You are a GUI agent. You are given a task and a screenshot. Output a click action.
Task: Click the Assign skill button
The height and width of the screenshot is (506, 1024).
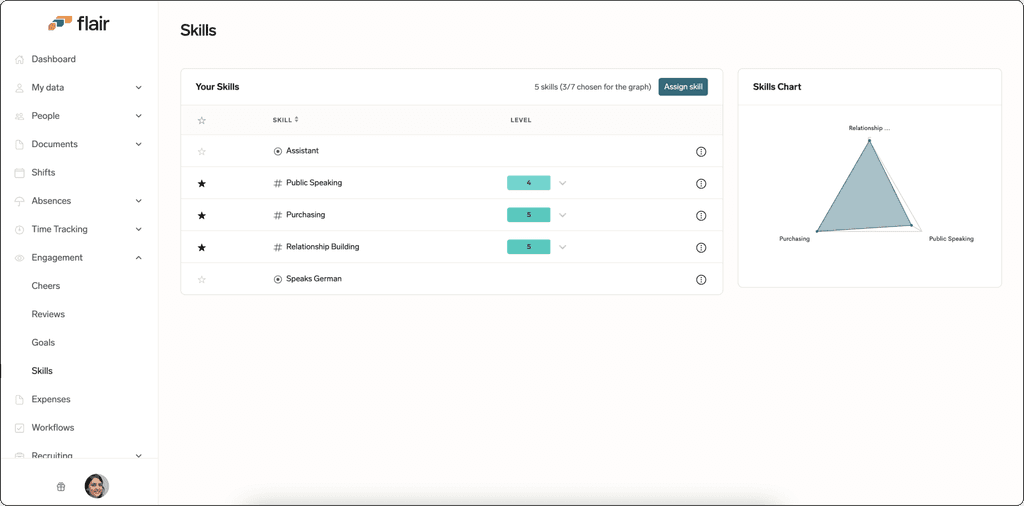(x=682, y=87)
